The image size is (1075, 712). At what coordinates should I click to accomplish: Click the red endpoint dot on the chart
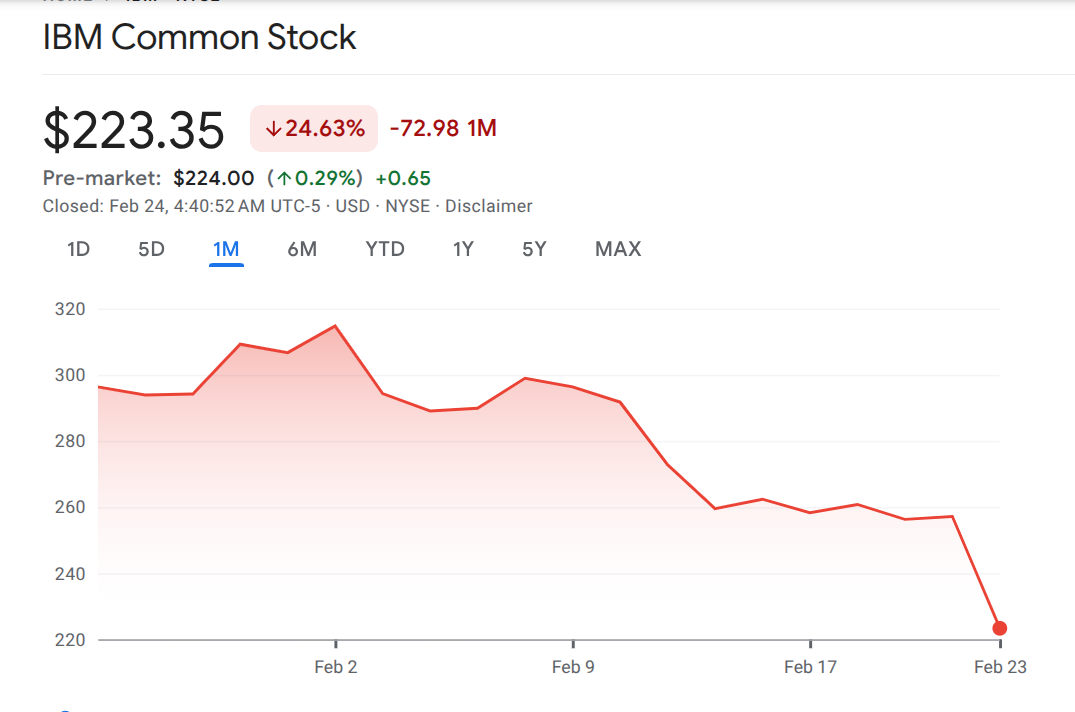pyautogui.click(x=999, y=629)
